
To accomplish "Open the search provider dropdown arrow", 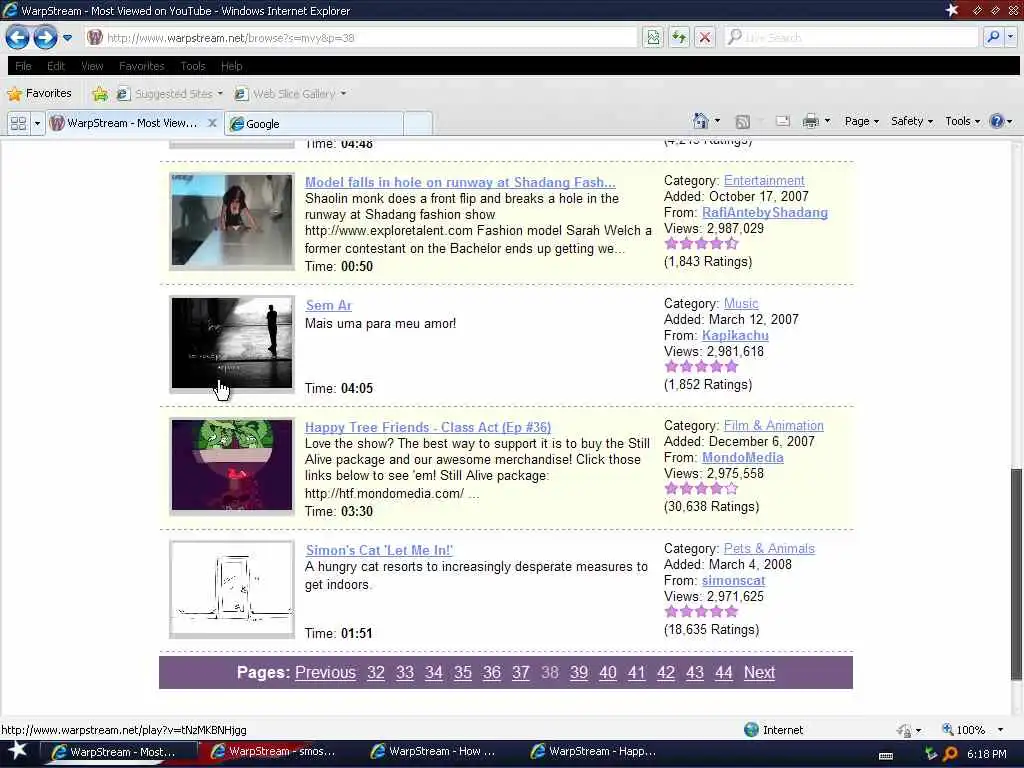I will [x=1010, y=37].
